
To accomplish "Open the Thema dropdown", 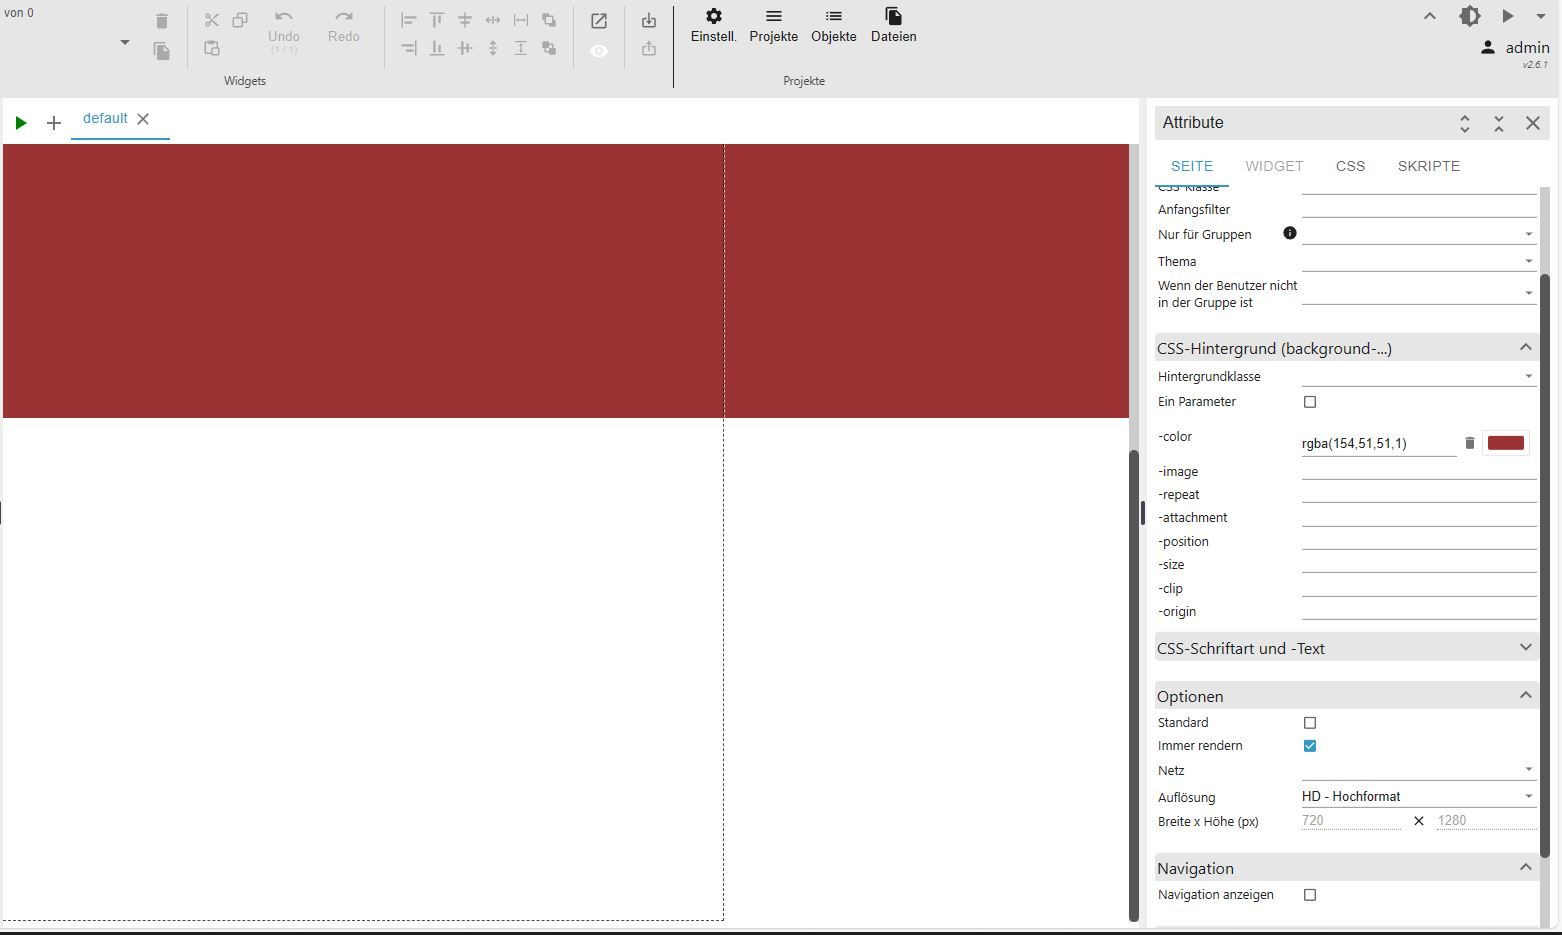I will pyautogui.click(x=1418, y=261).
